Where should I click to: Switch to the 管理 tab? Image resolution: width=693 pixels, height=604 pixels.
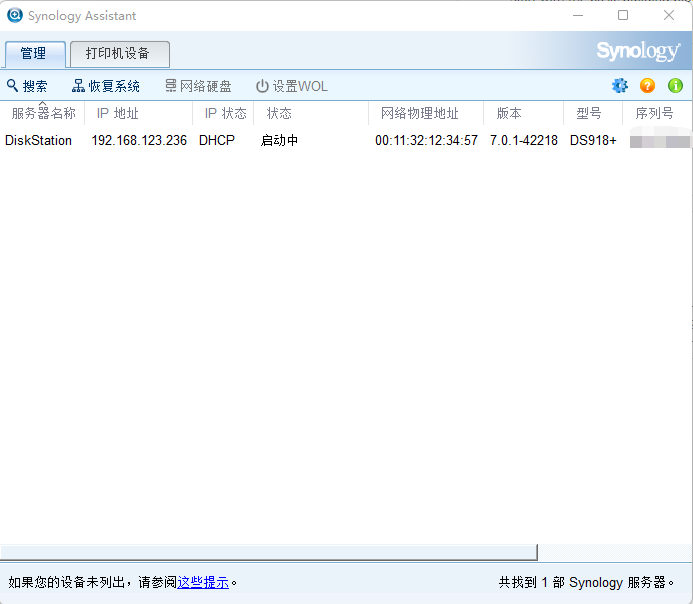pyautogui.click(x=35, y=54)
